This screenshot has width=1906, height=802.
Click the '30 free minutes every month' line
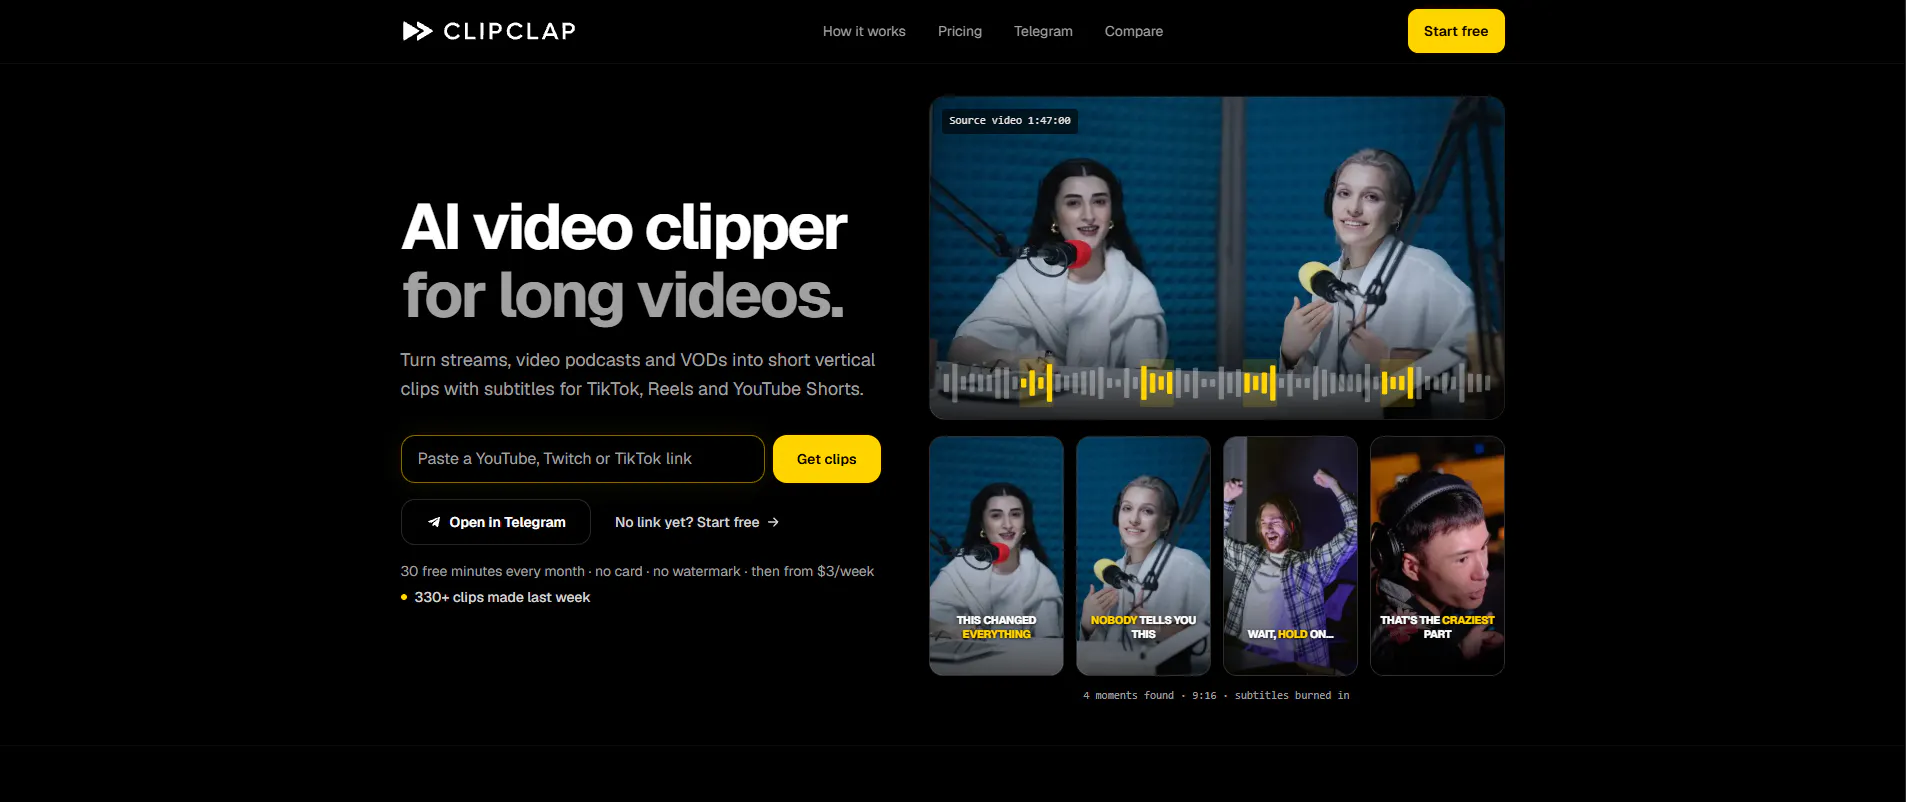[637, 571]
